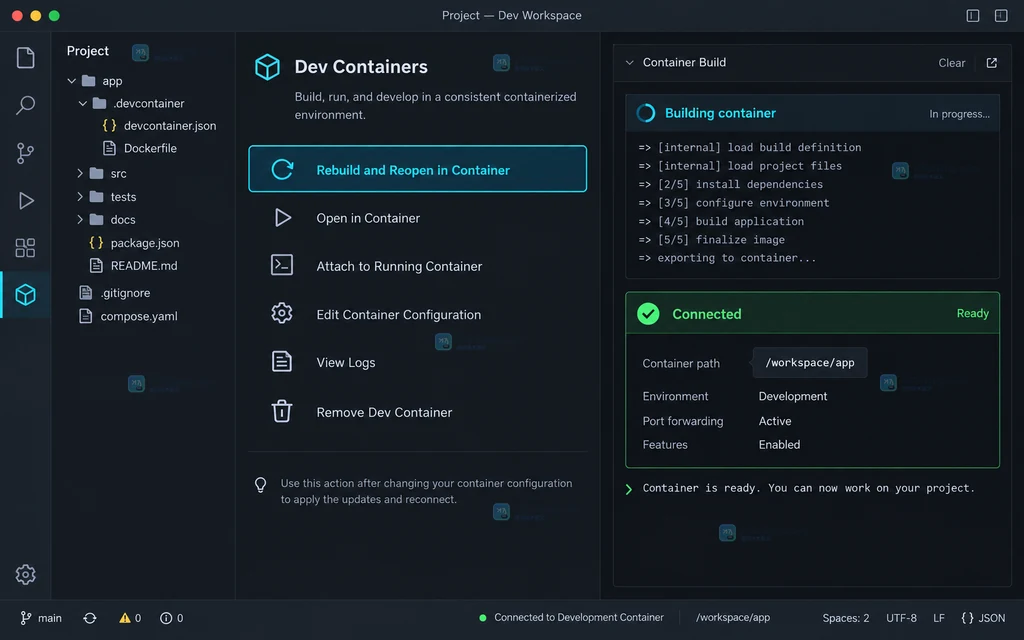
Task: Click the pop-out icon in Container Build panel
Action: click(991, 63)
